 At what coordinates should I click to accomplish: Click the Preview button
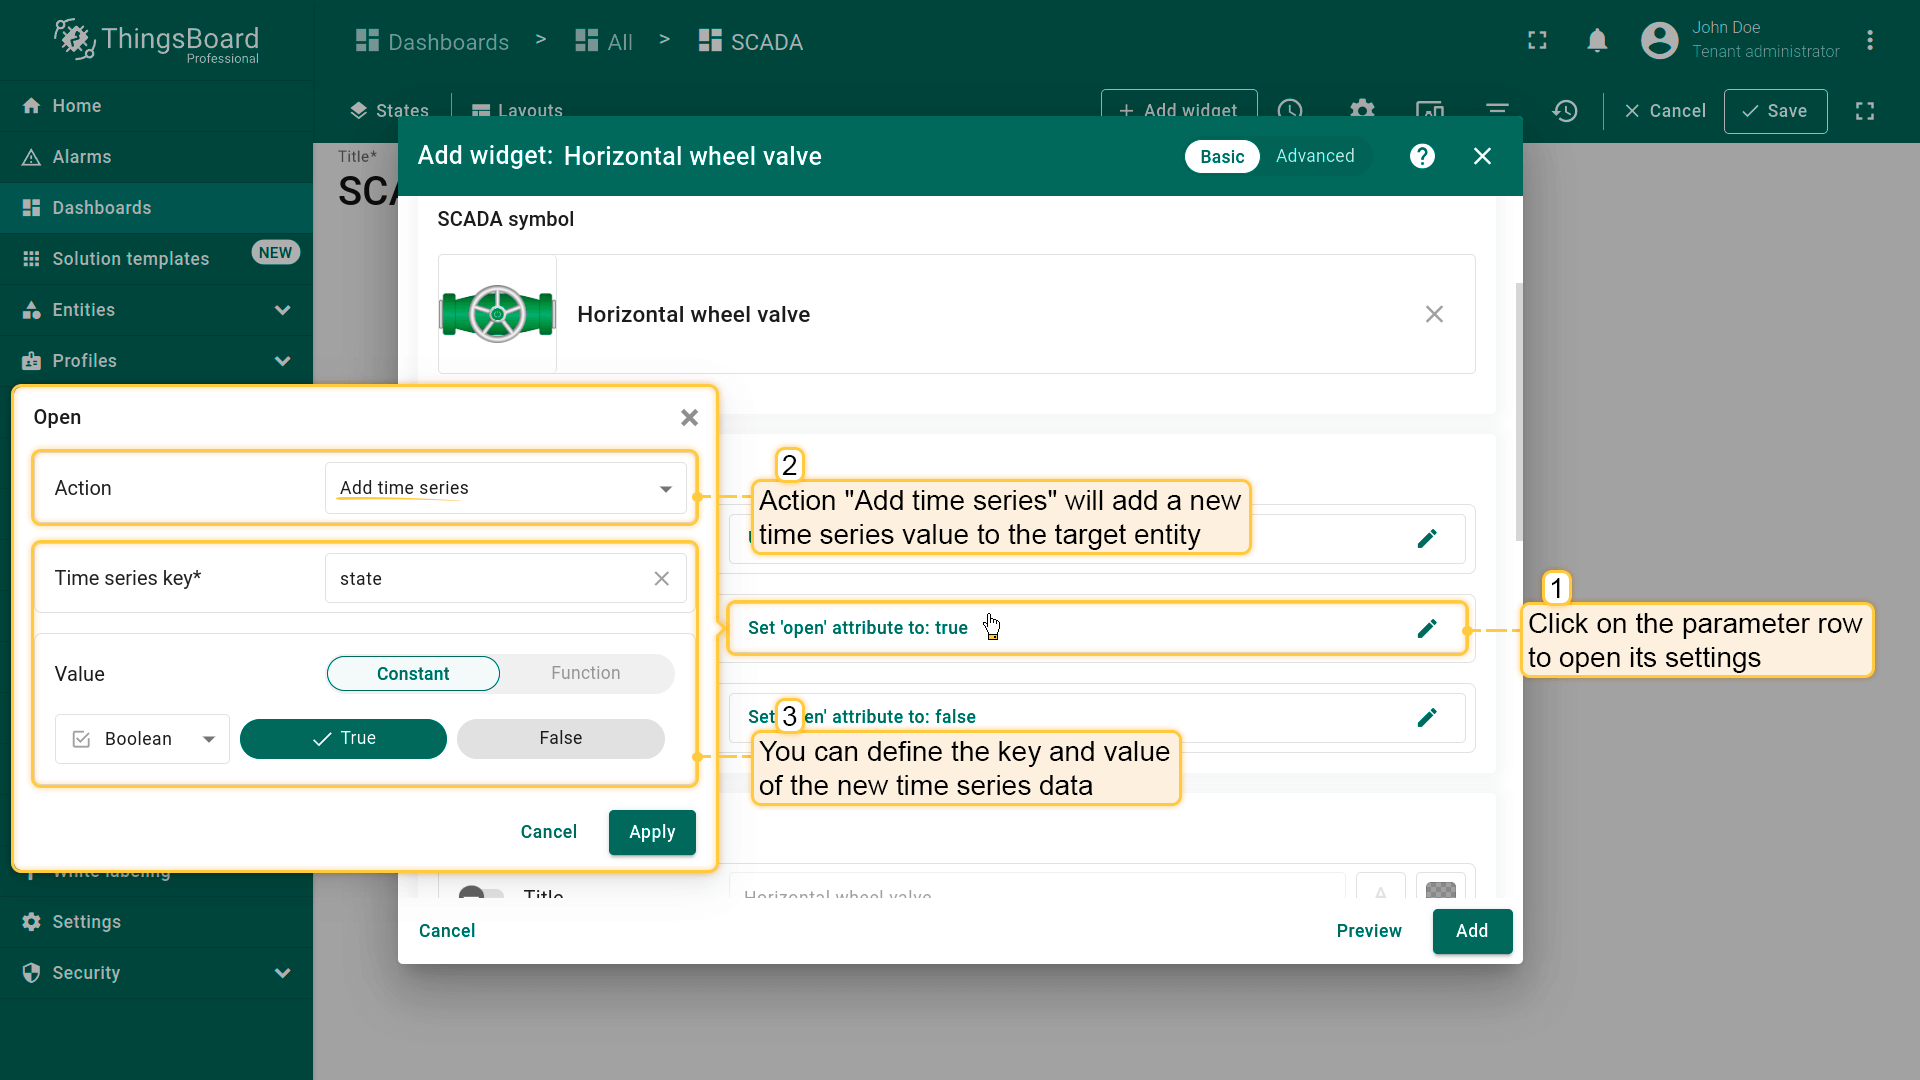pyautogui.click(x=1368, y=931)
